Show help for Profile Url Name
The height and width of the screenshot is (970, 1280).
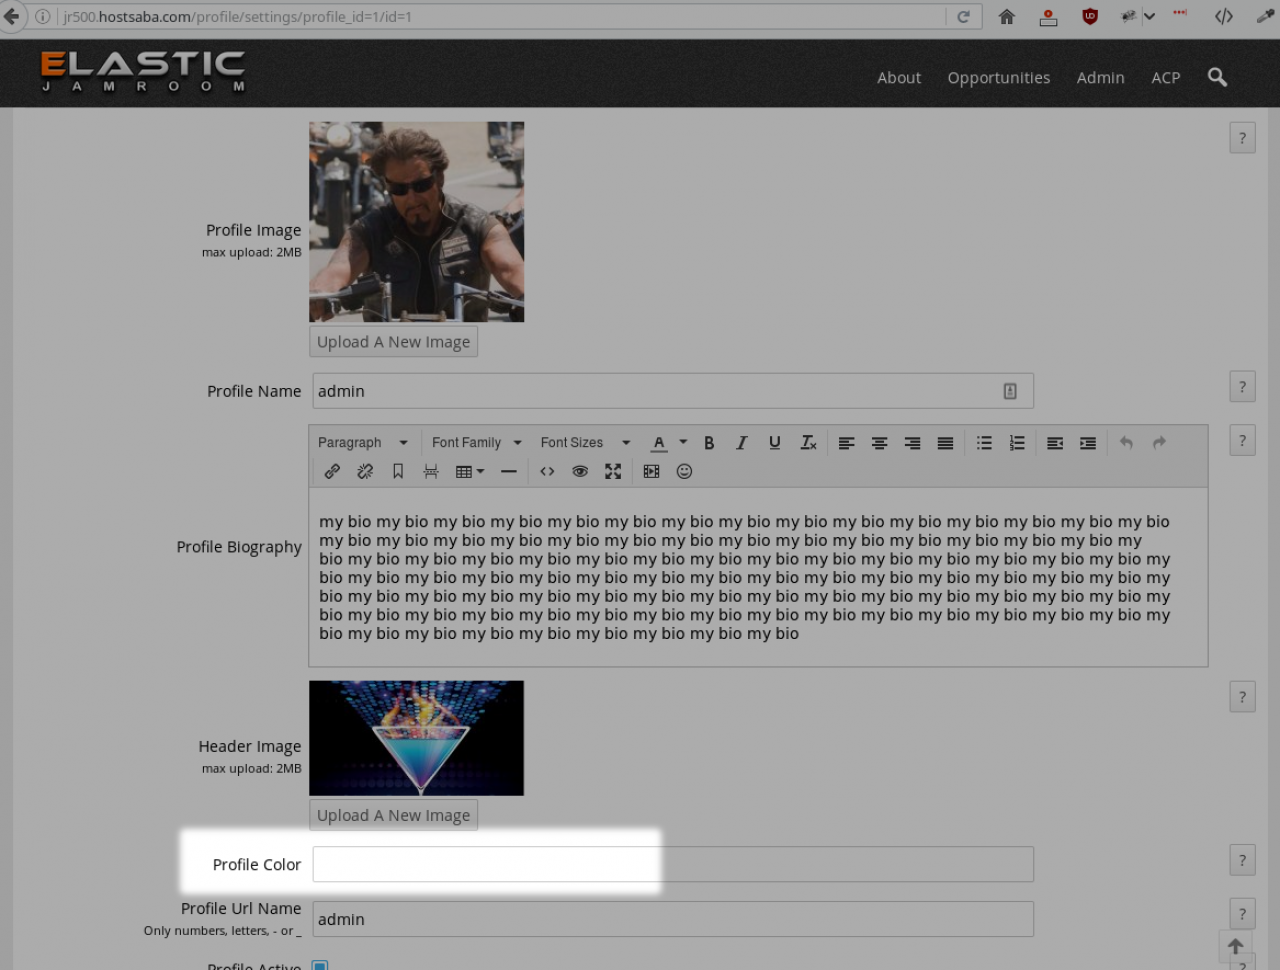1242,914
